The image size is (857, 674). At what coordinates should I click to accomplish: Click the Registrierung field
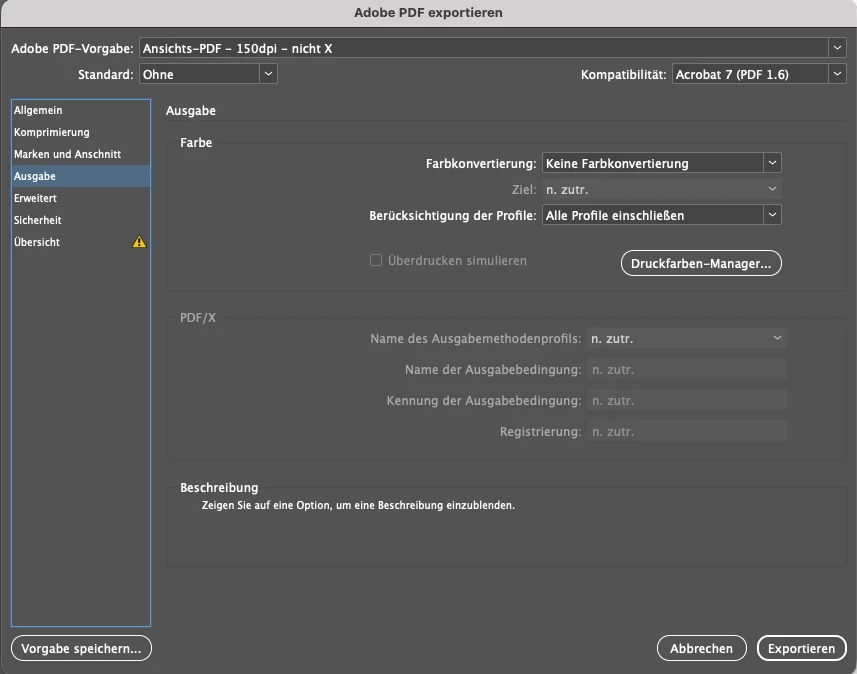coord(686,431)
